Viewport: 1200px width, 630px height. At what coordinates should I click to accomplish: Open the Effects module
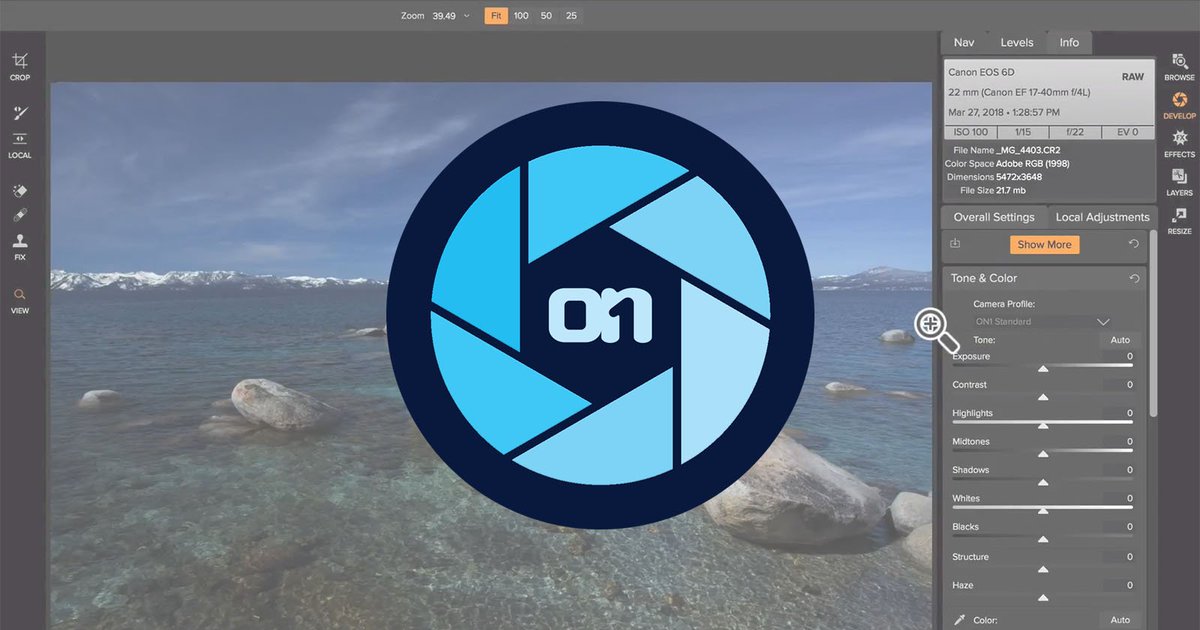[x=1179, y=144]
